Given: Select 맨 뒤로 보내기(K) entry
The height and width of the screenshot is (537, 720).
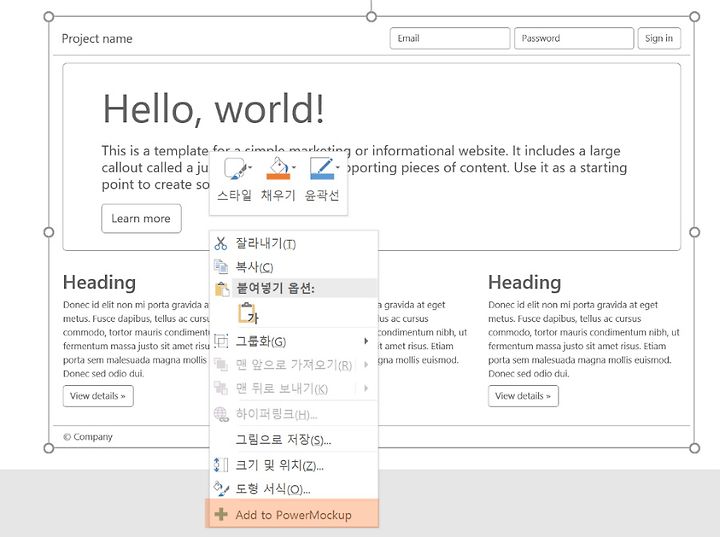Looking at the screenshot, I should 294,389.
